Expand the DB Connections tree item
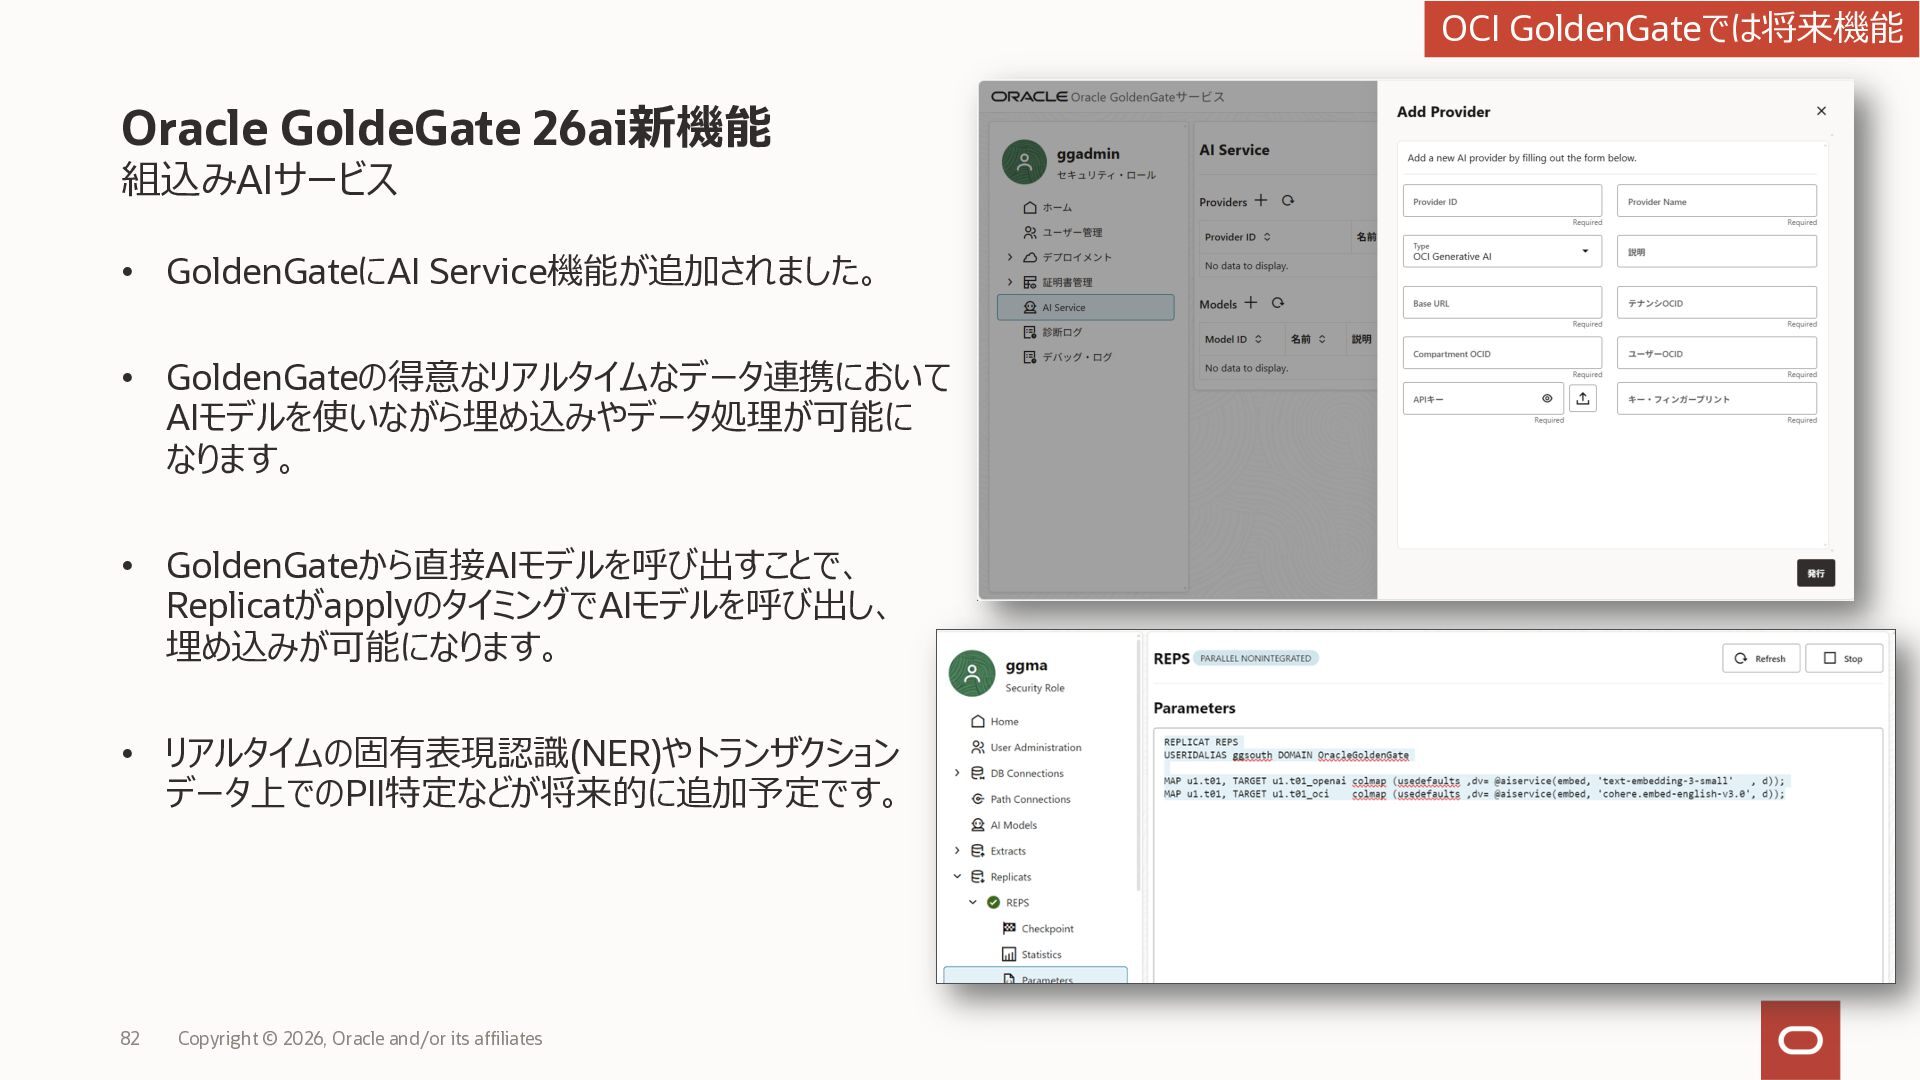1920x1080 pixels. [x=957, y=773]
